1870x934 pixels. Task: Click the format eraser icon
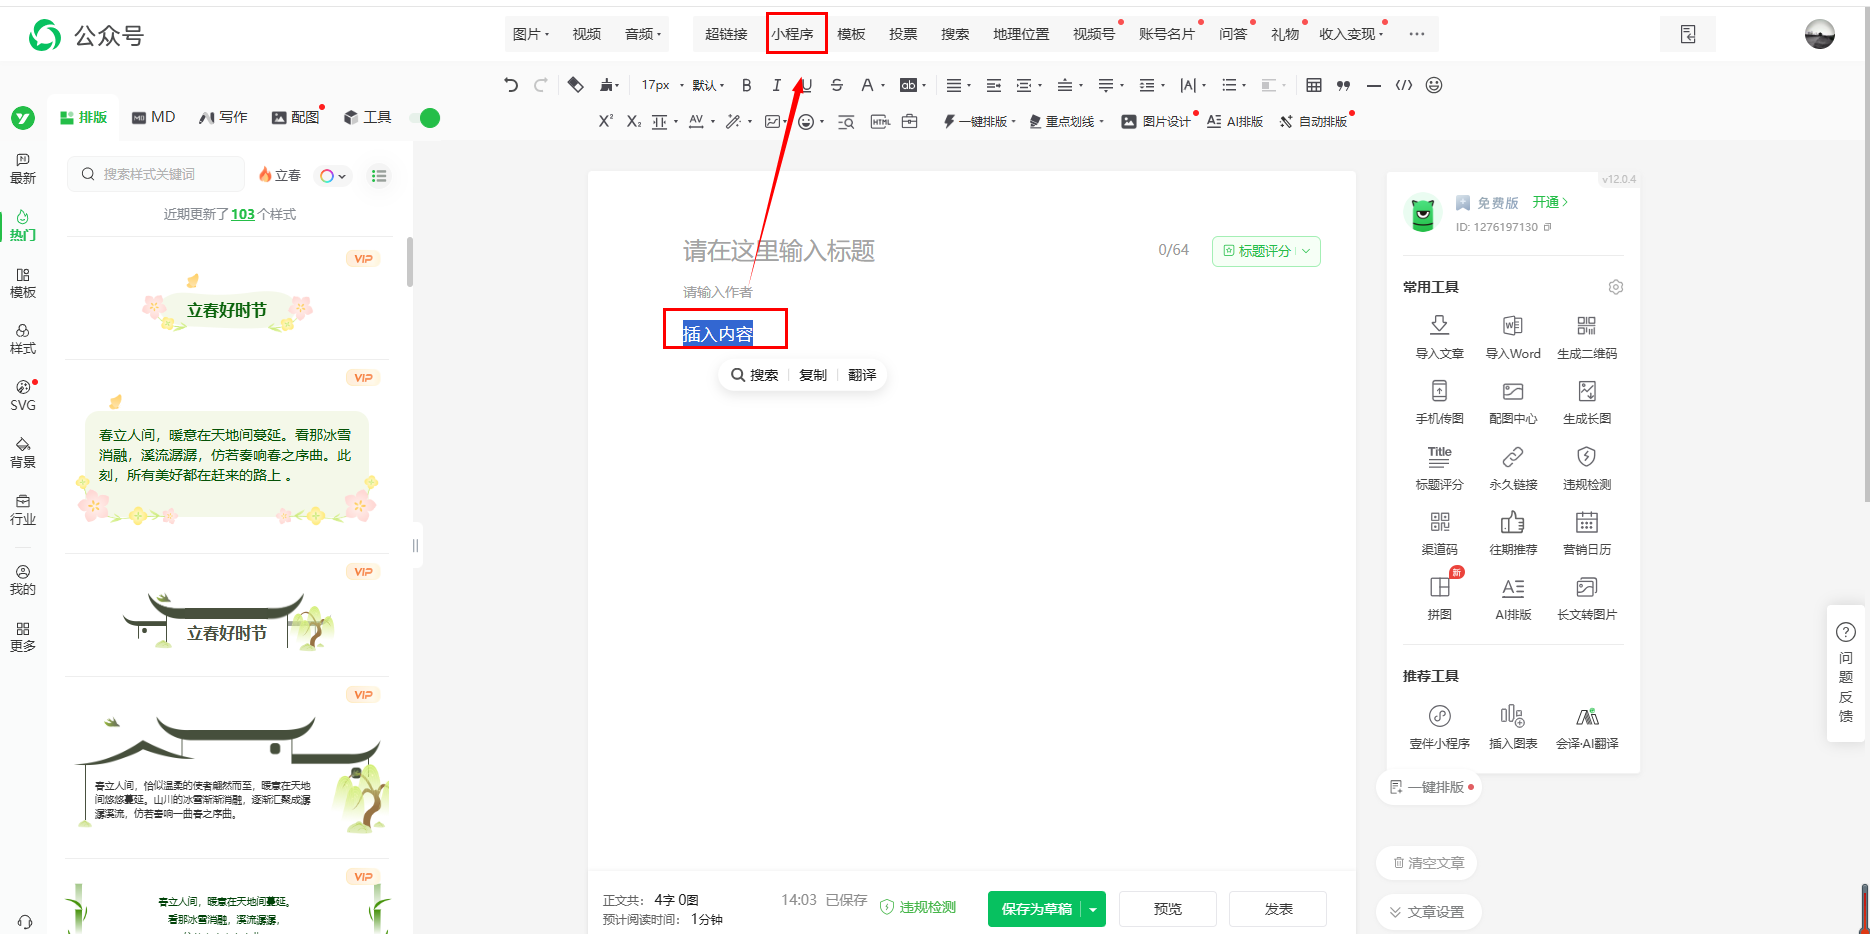(x=575, y=85)
